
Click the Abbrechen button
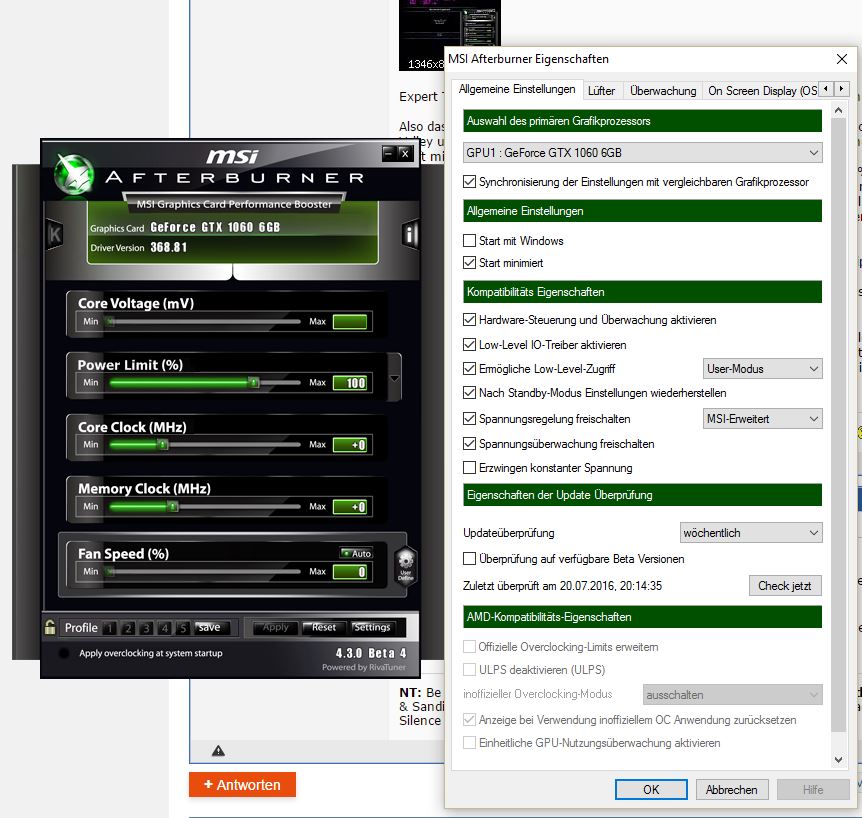click(x=732, y=789)
